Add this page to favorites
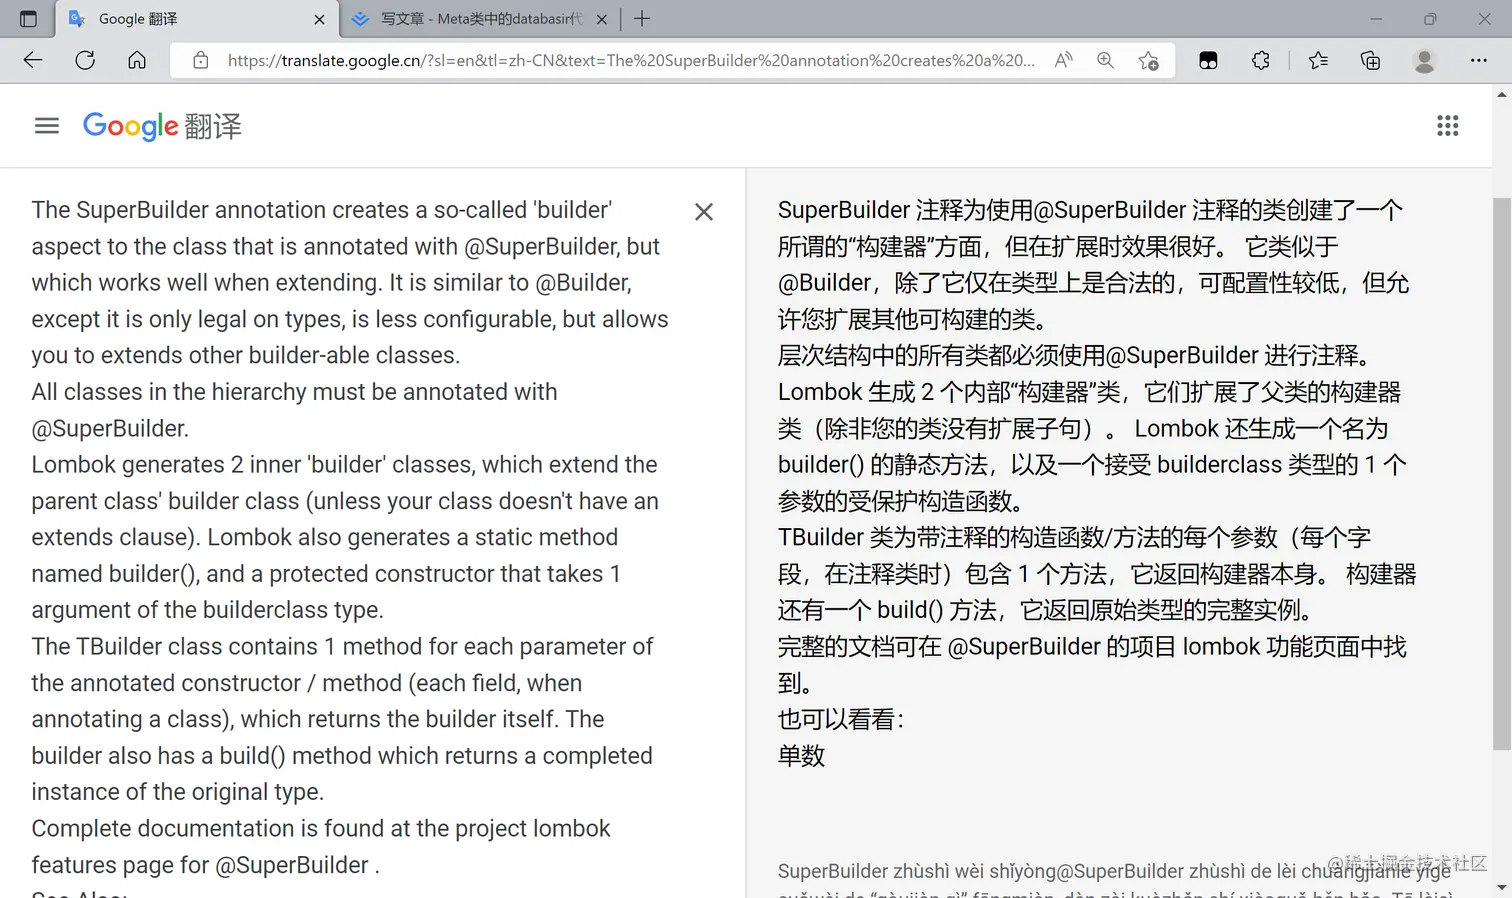1512x898 pixels. coord(1148,60)
